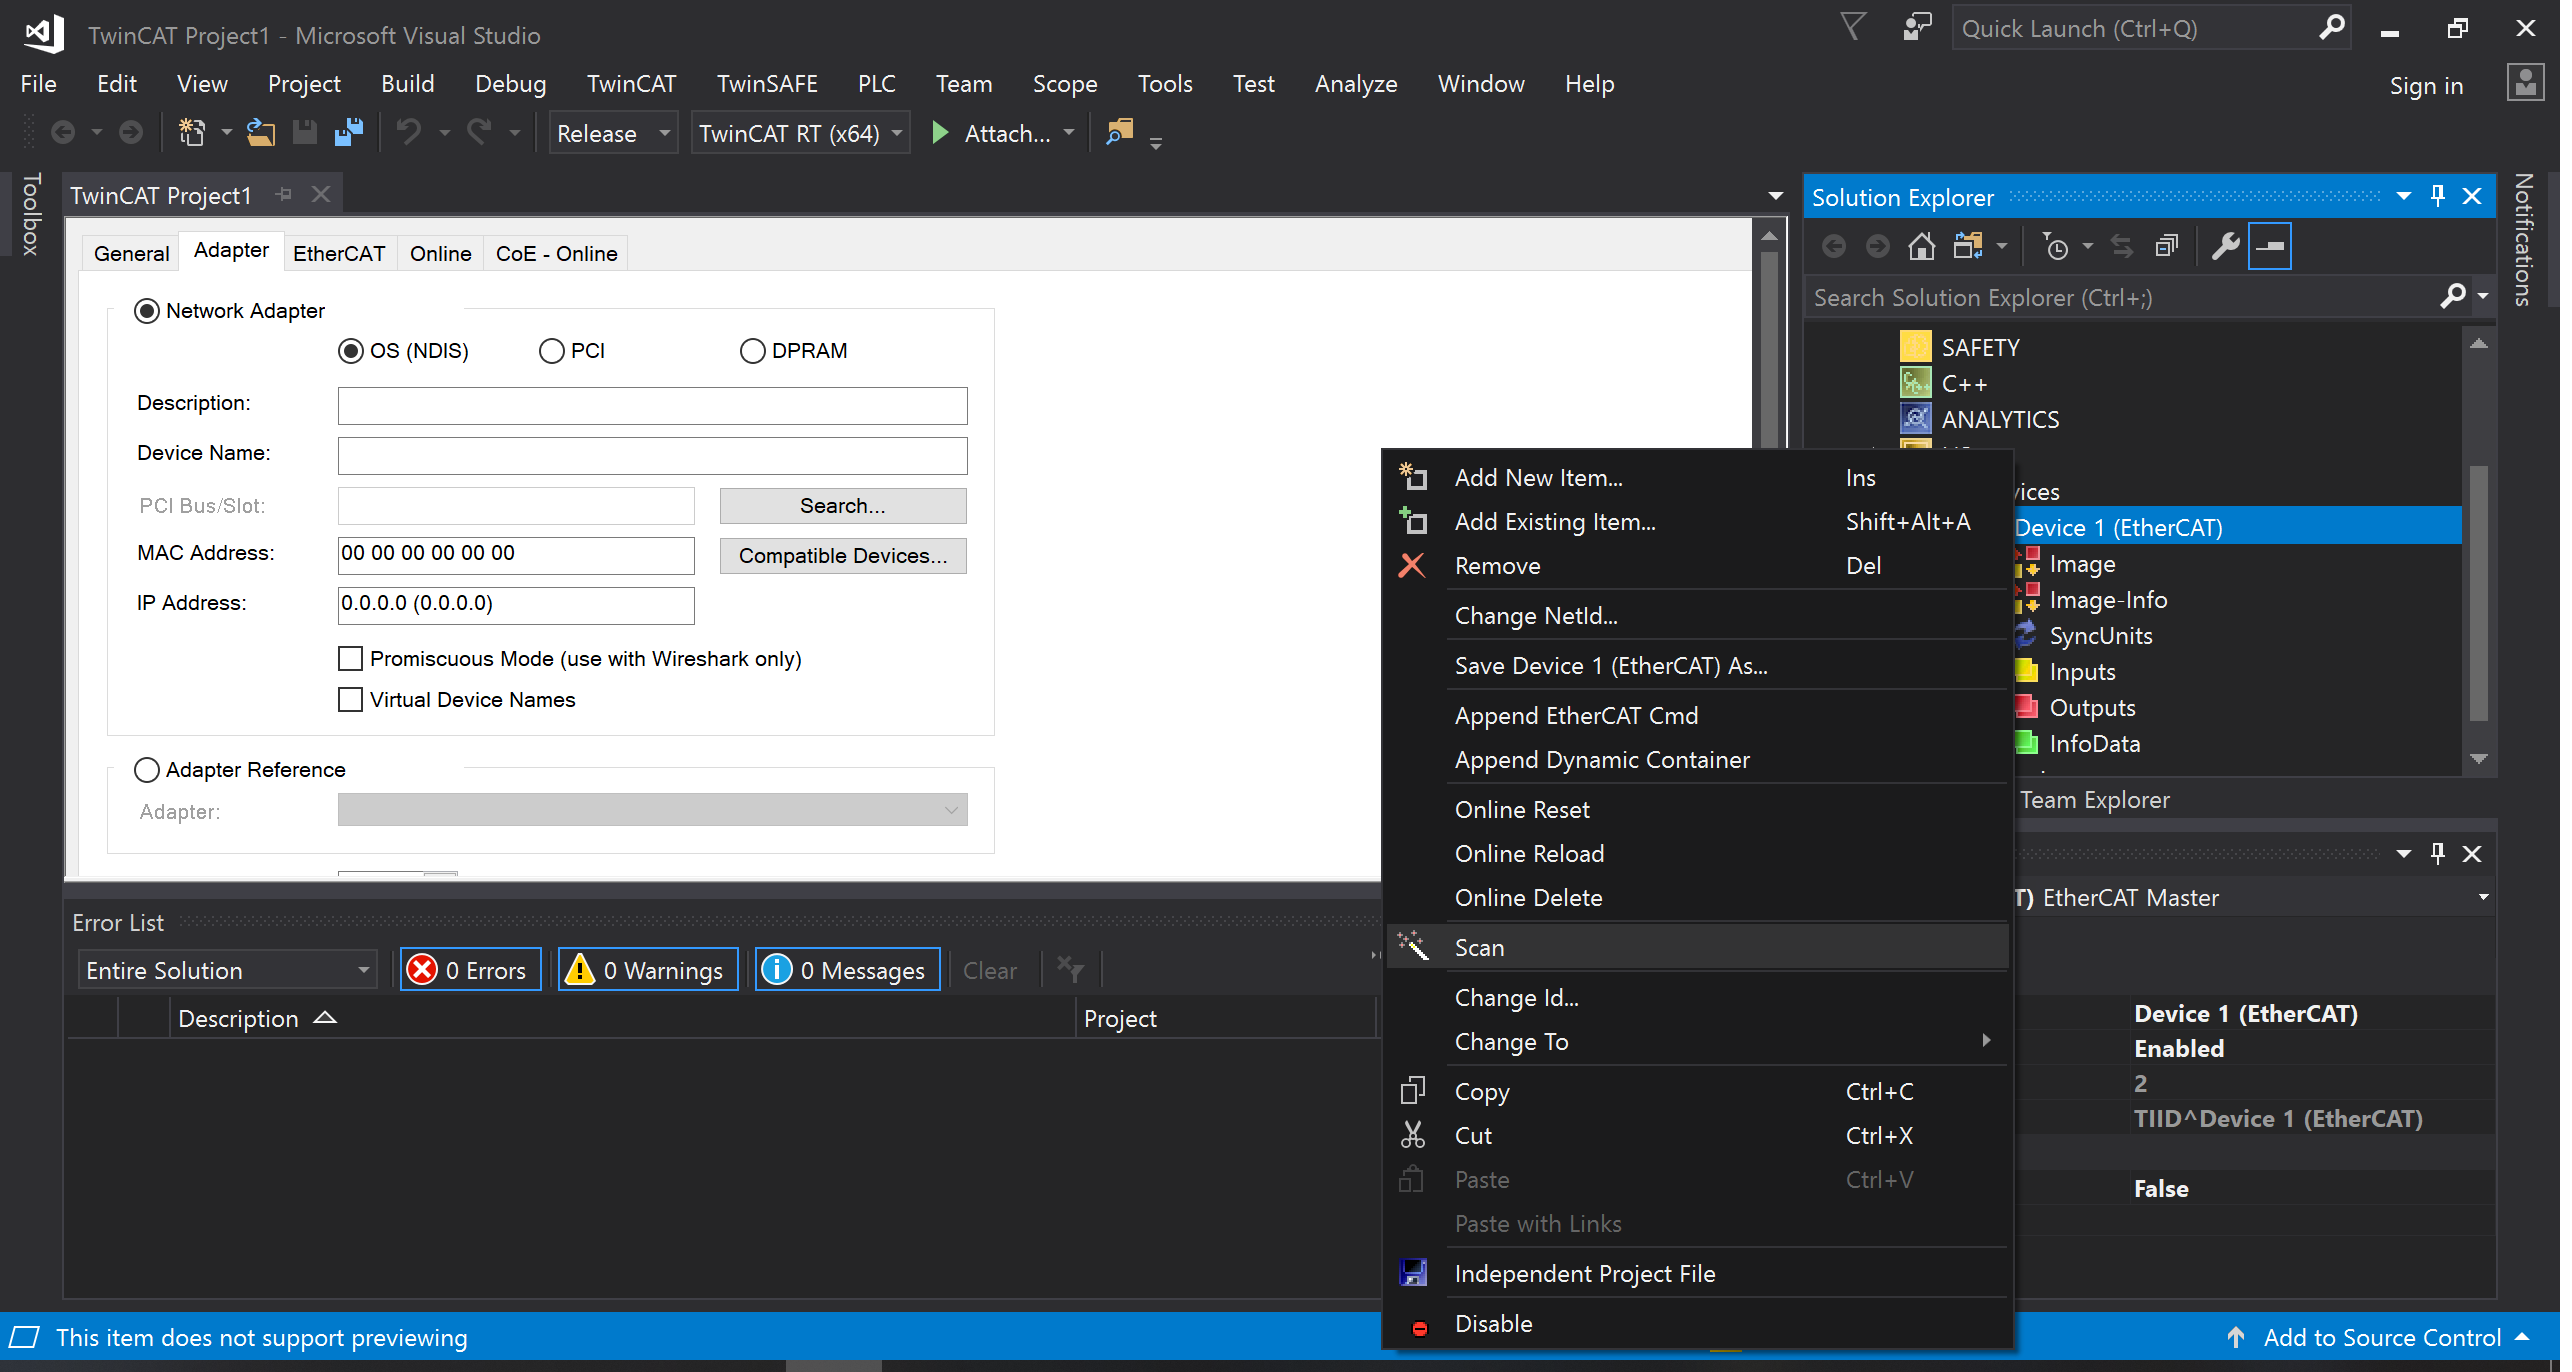Click the Search... button
Viewport: 2572px width, 1372px height.
pyautogui.click(x=843, y=506)
